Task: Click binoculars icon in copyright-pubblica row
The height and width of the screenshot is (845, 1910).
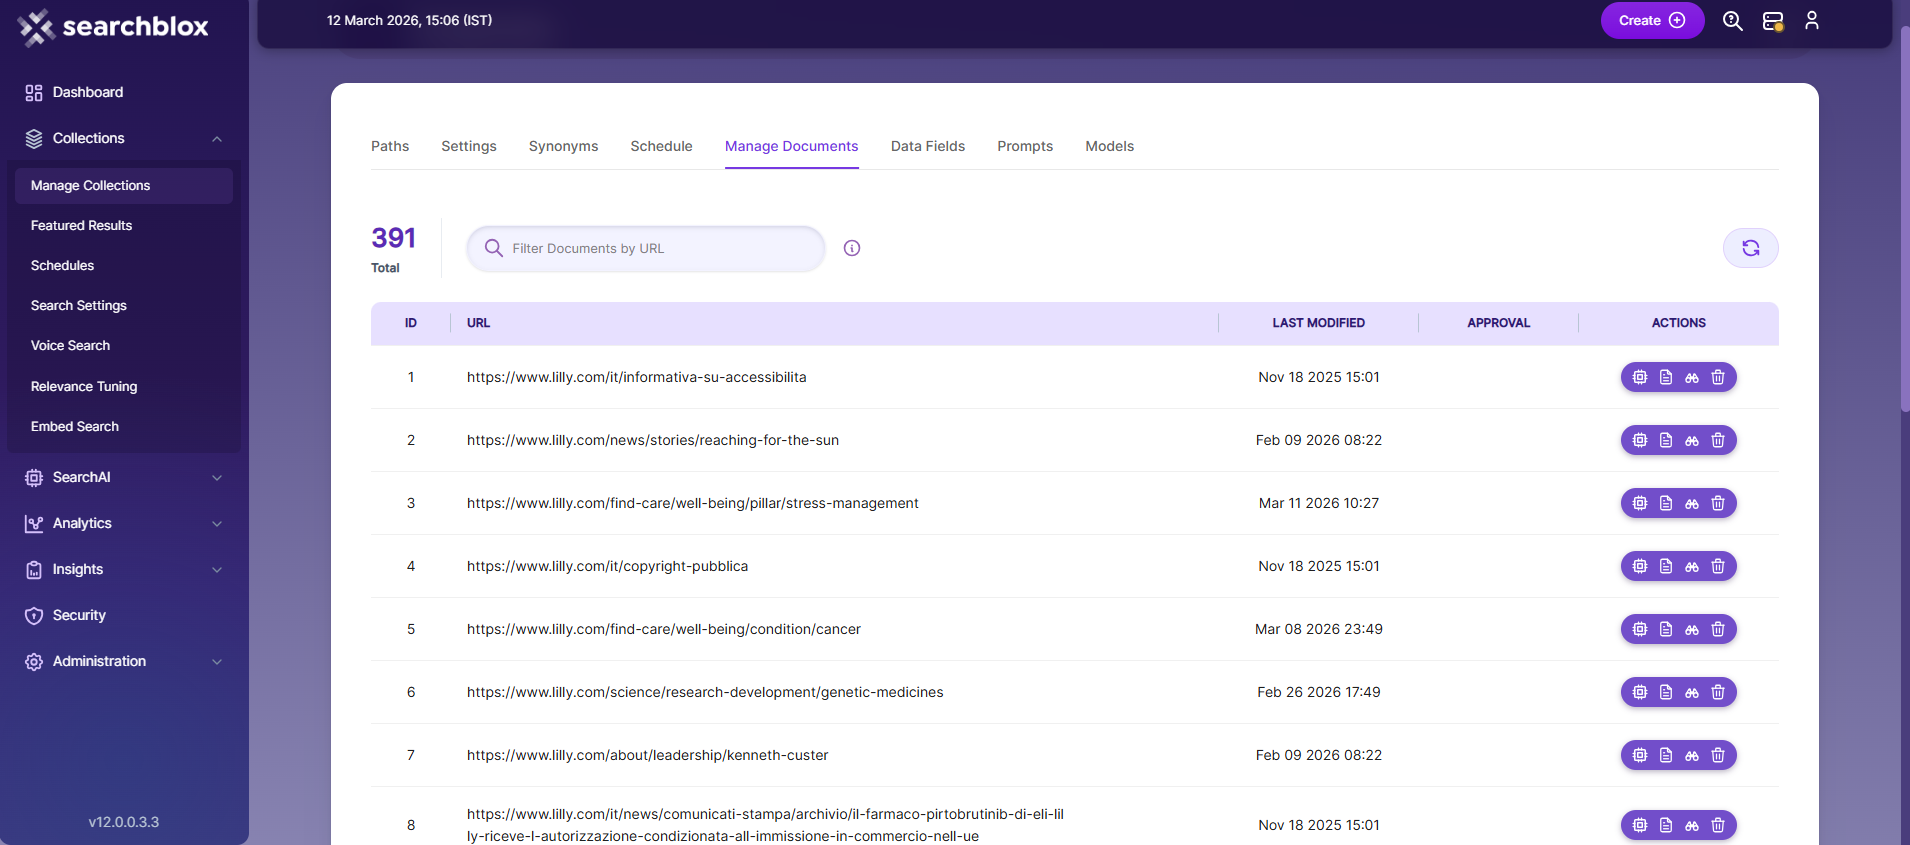Action: point(1692,566)
